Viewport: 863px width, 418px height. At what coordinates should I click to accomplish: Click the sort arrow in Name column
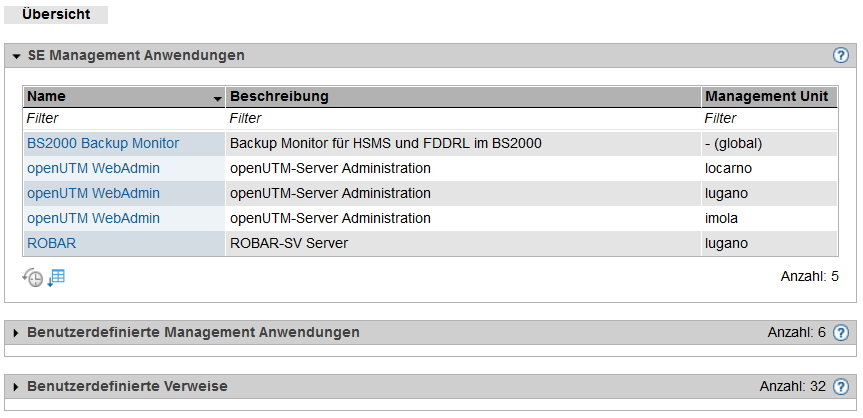coord(217,99)
